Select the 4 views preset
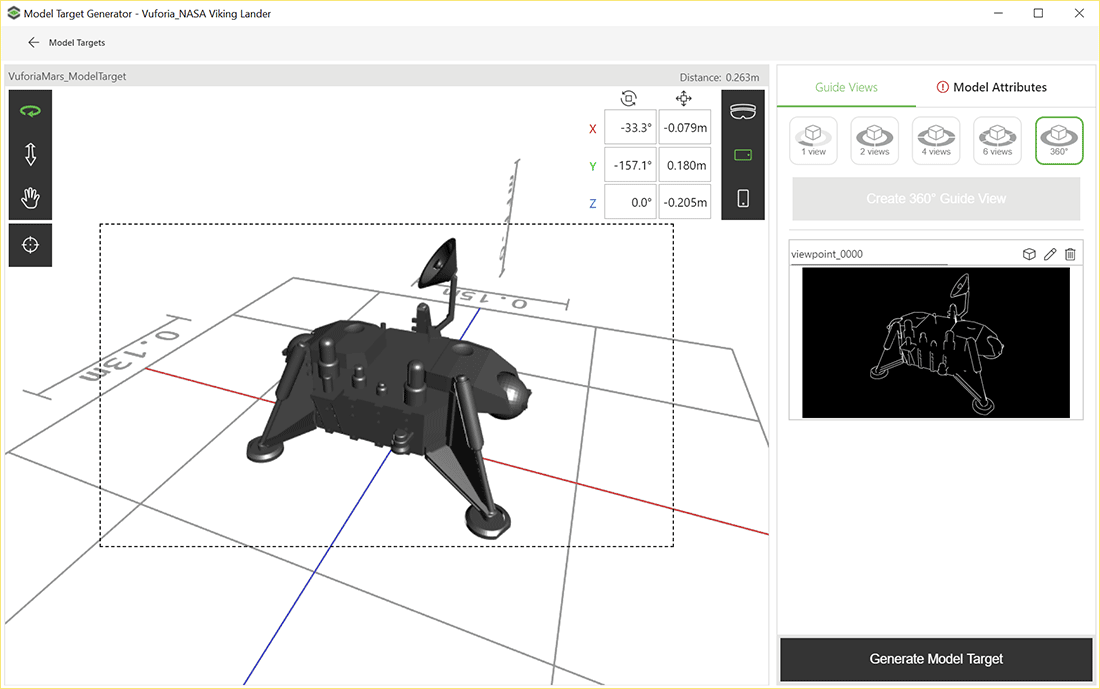This screenshot has width=1100, height=689. click(936, 140)
